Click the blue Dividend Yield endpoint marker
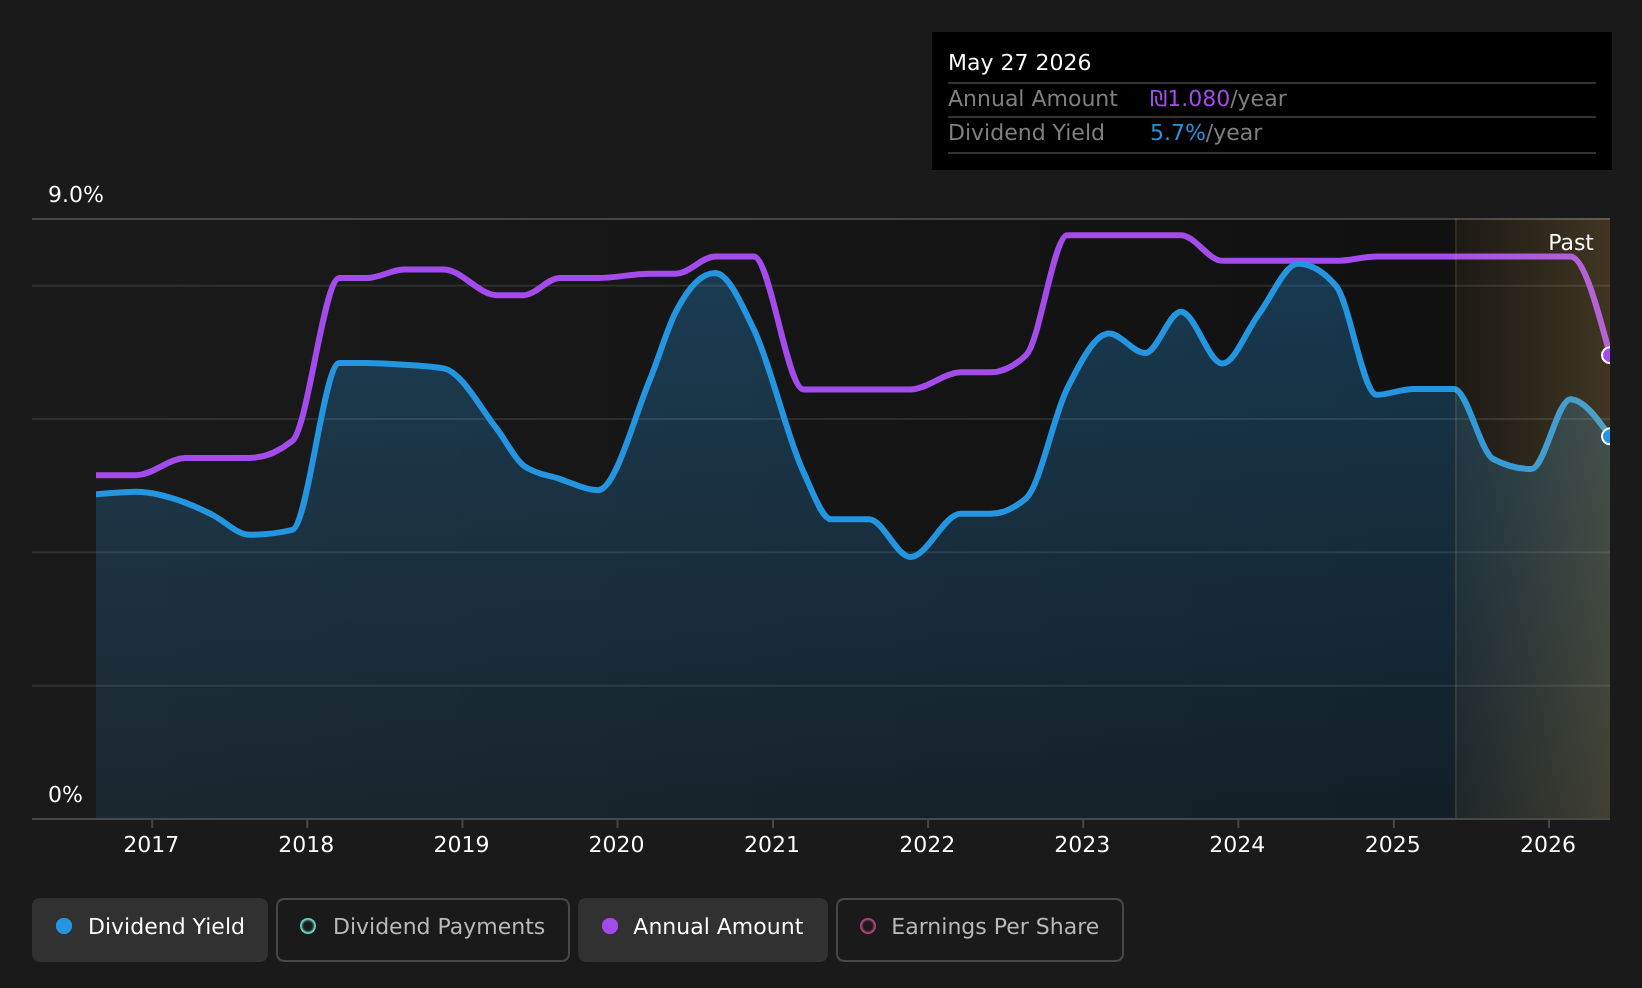The image size is (1642, 988). click(1609, 436)
